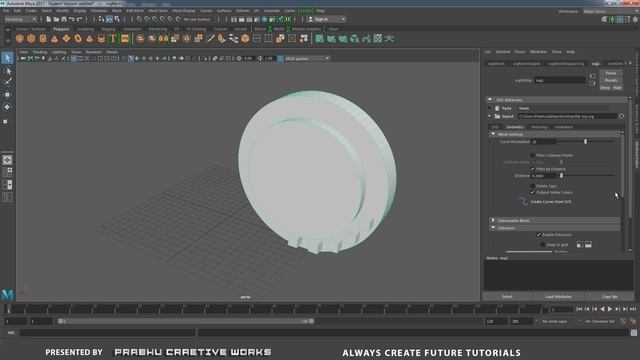Switch to the Texturing tab
This screenshot has height=360, width=640.
[x=539, y=127]
